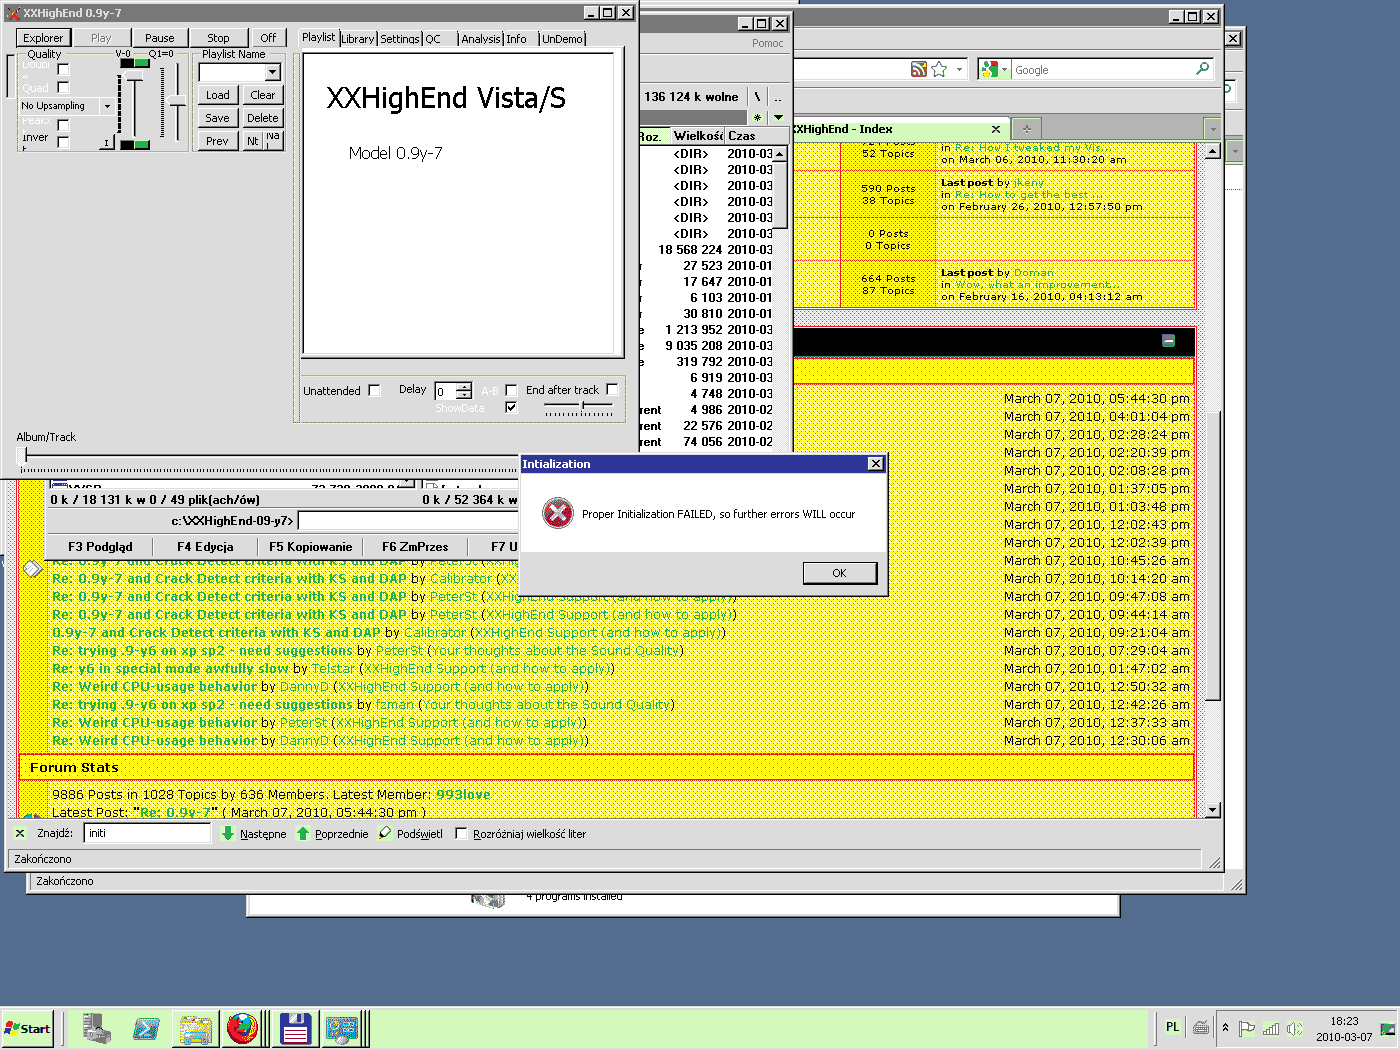Increase the Delay stepper value
This screenshot has height=1050, width=1400.
click(463, 387)
